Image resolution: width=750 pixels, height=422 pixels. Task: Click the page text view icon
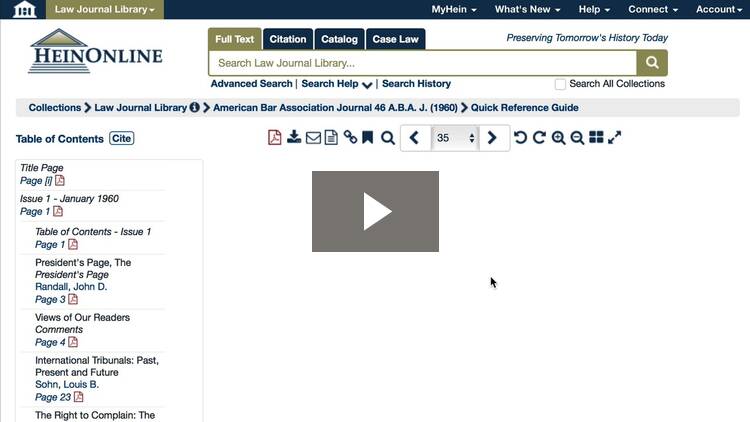(331, 138)
